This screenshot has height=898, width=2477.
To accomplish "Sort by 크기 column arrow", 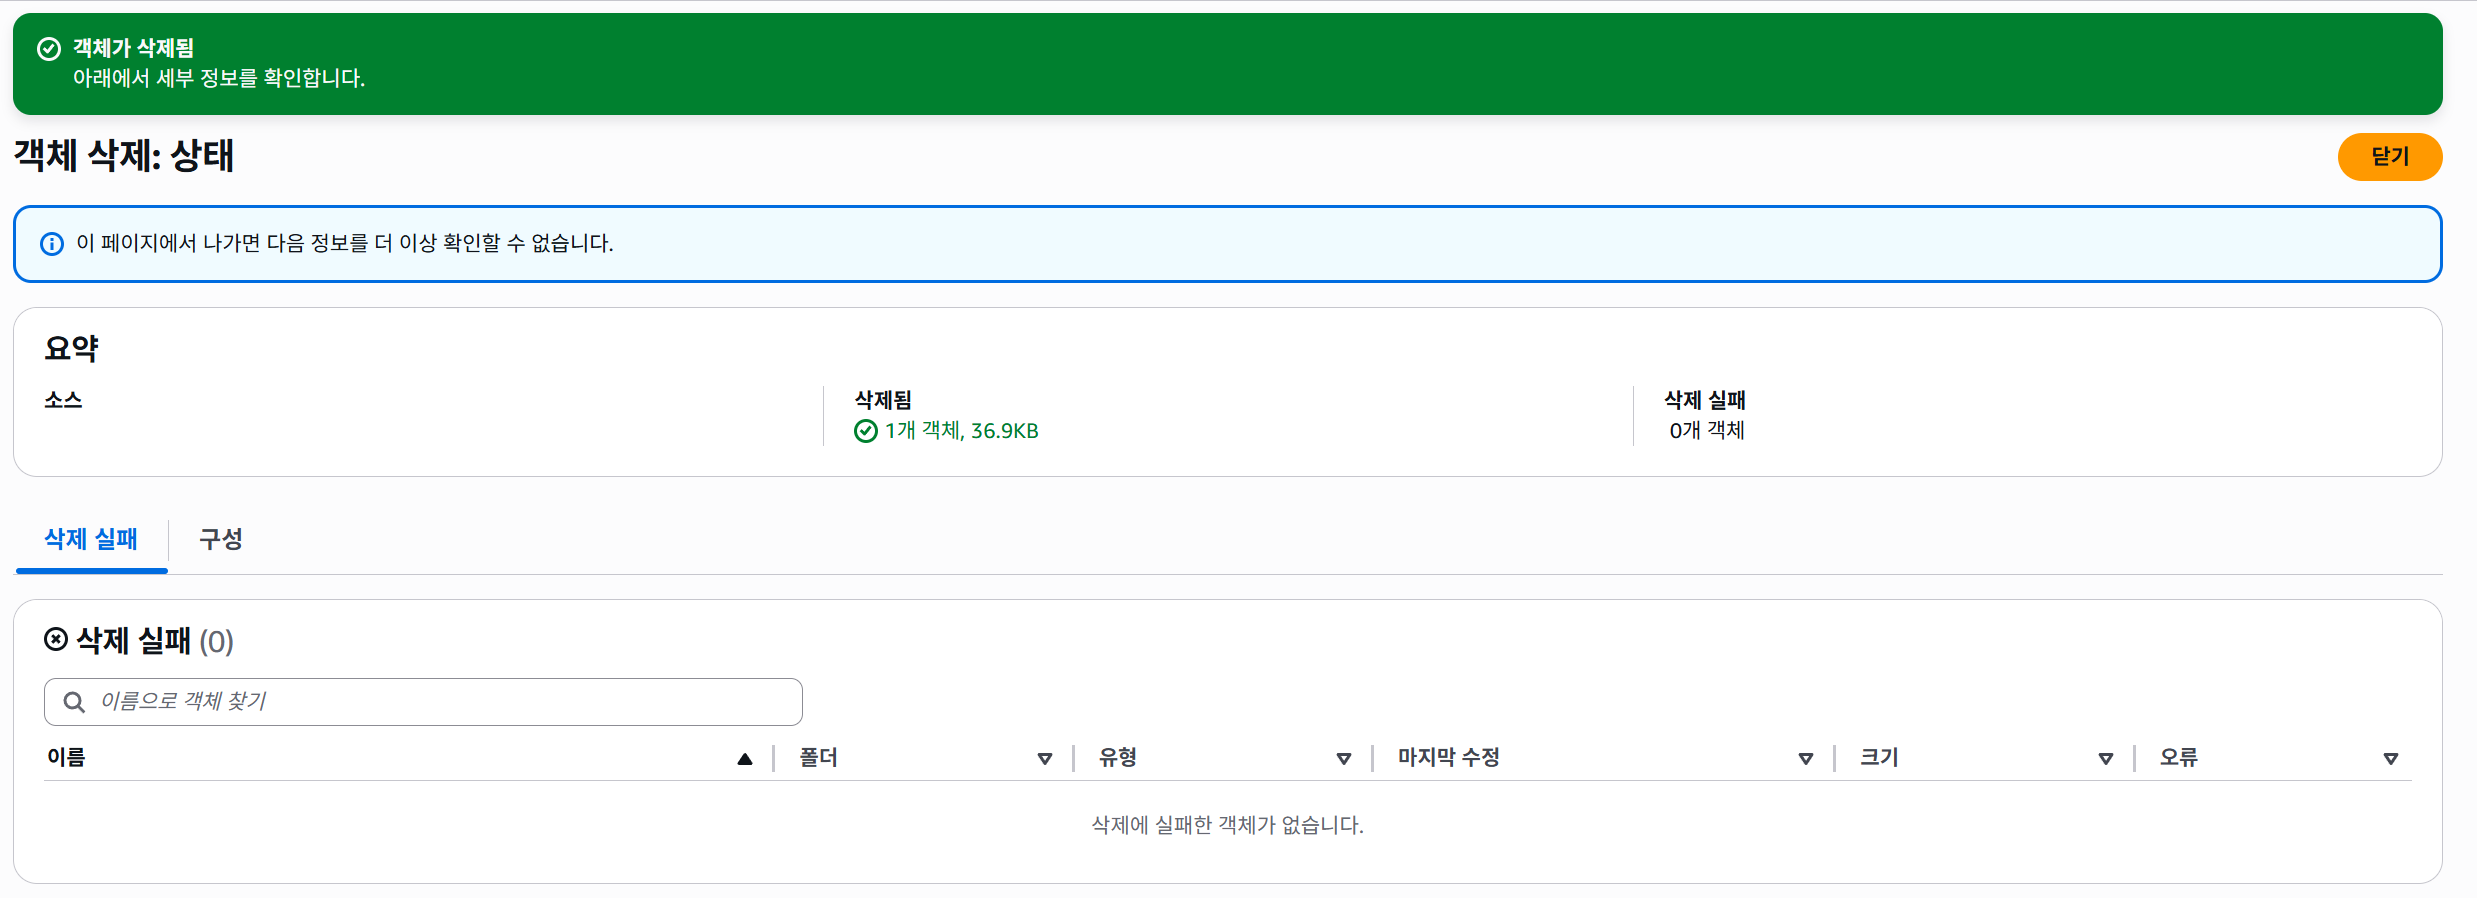I will coord(2106,759).
